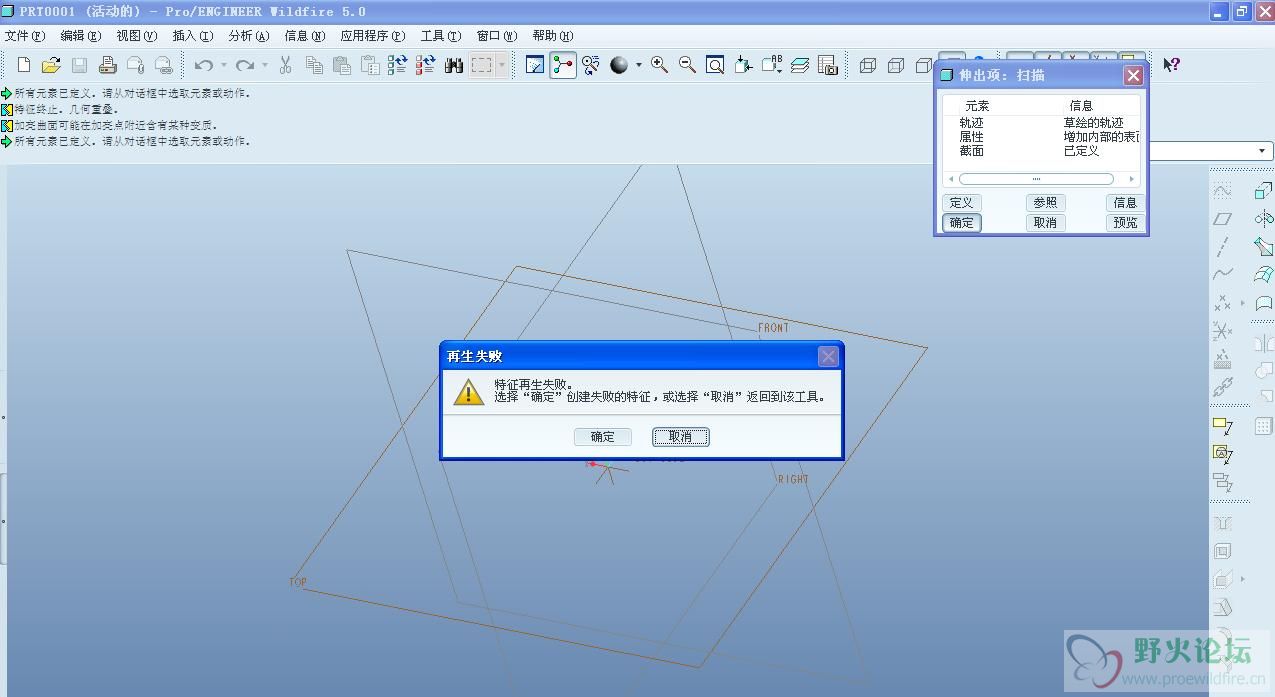Click the Paste Special icon
This screenshot has height=697, width=1275.
tap(370, 65)
